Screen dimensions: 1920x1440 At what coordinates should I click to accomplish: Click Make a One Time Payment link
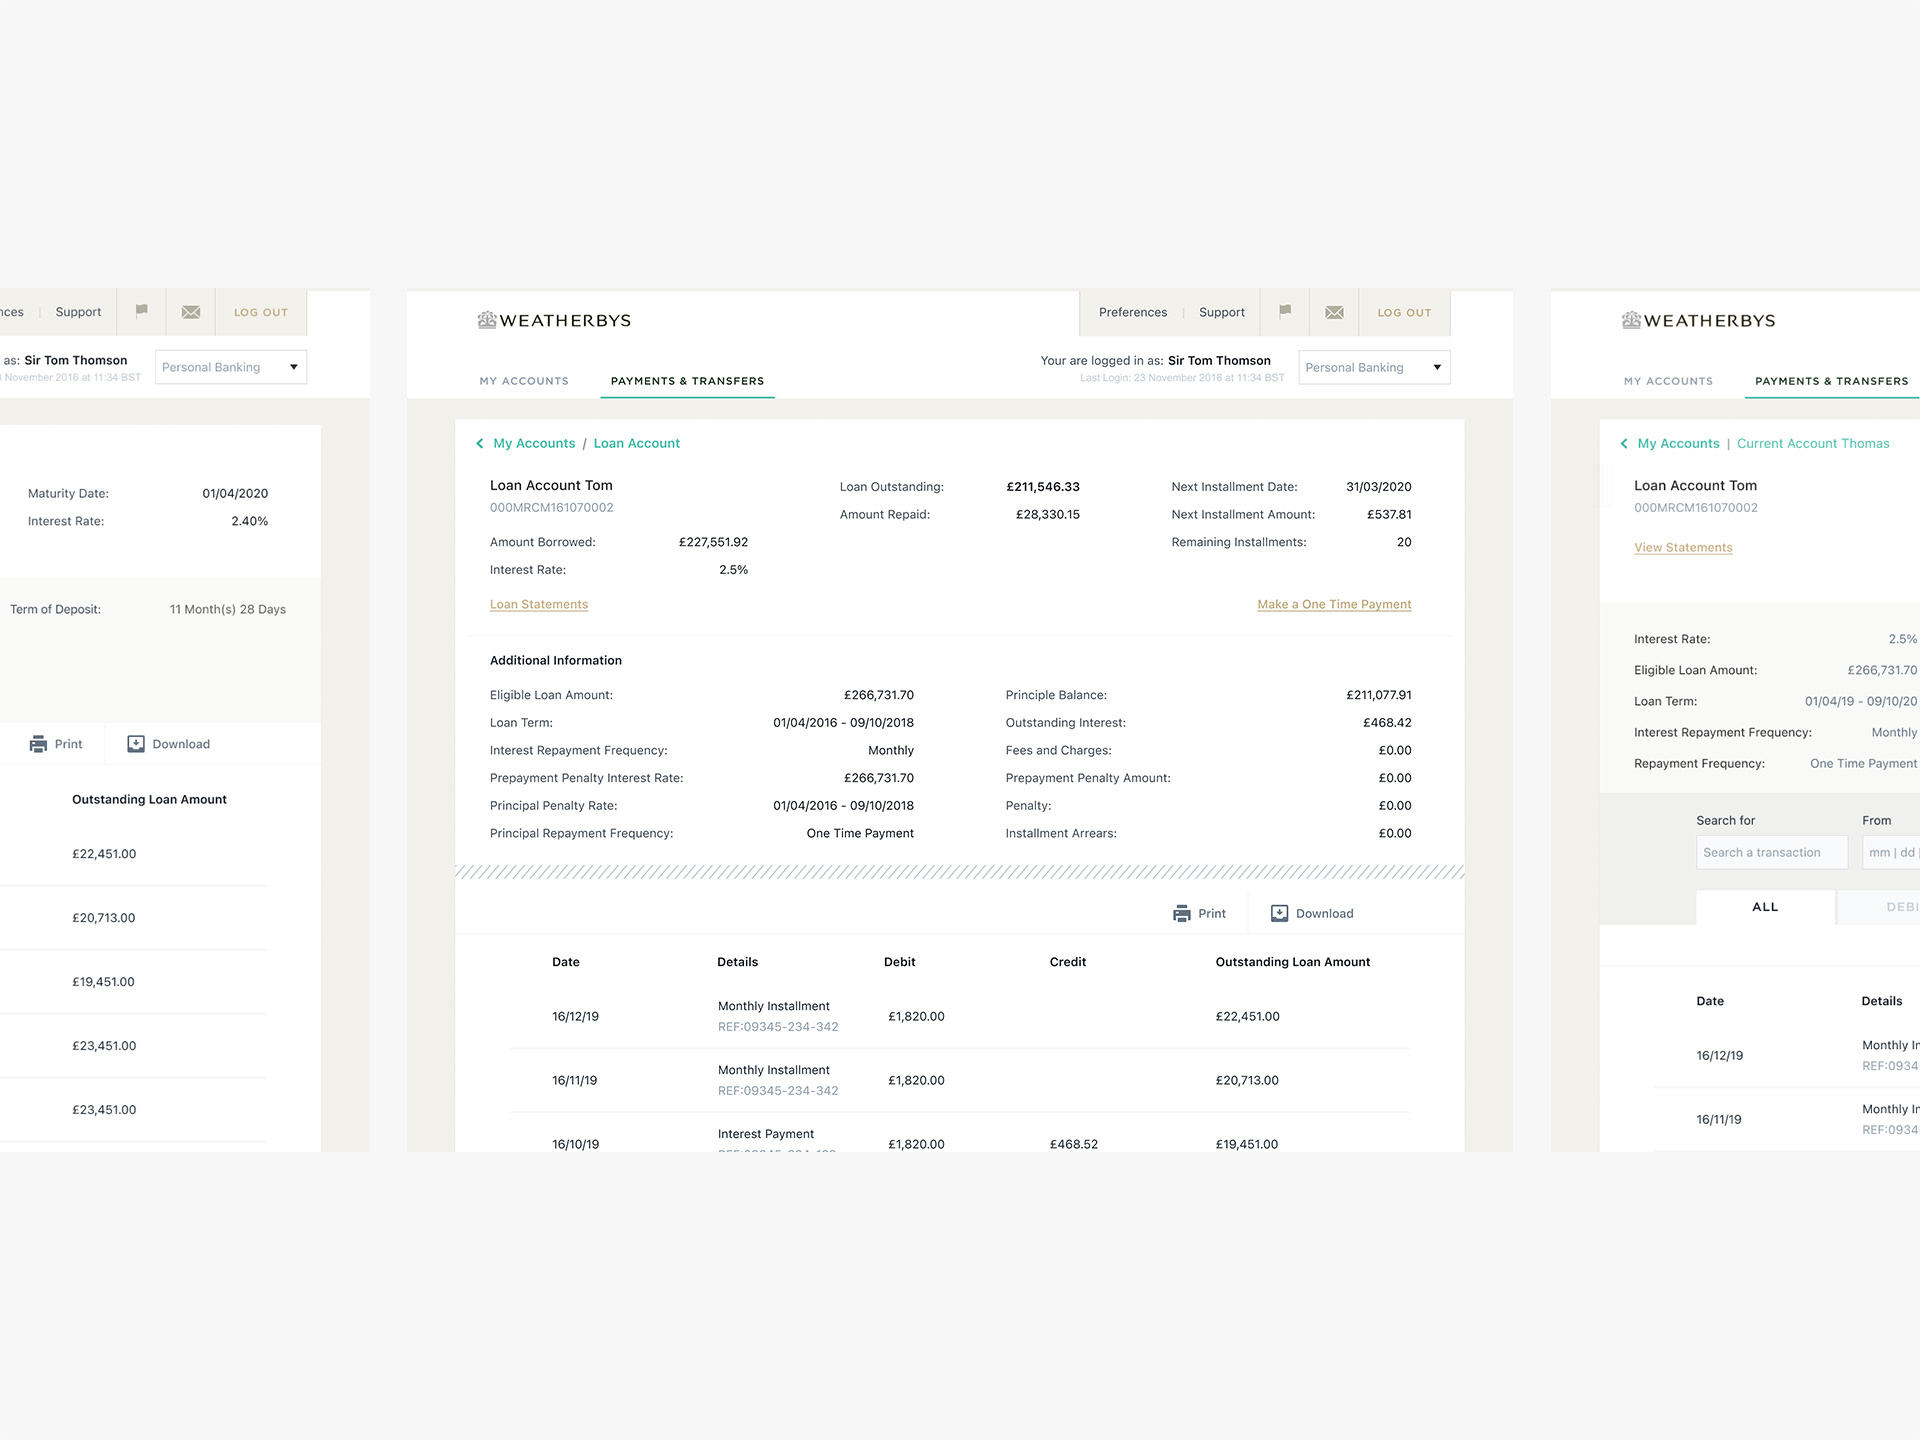tap(1334, 605)
